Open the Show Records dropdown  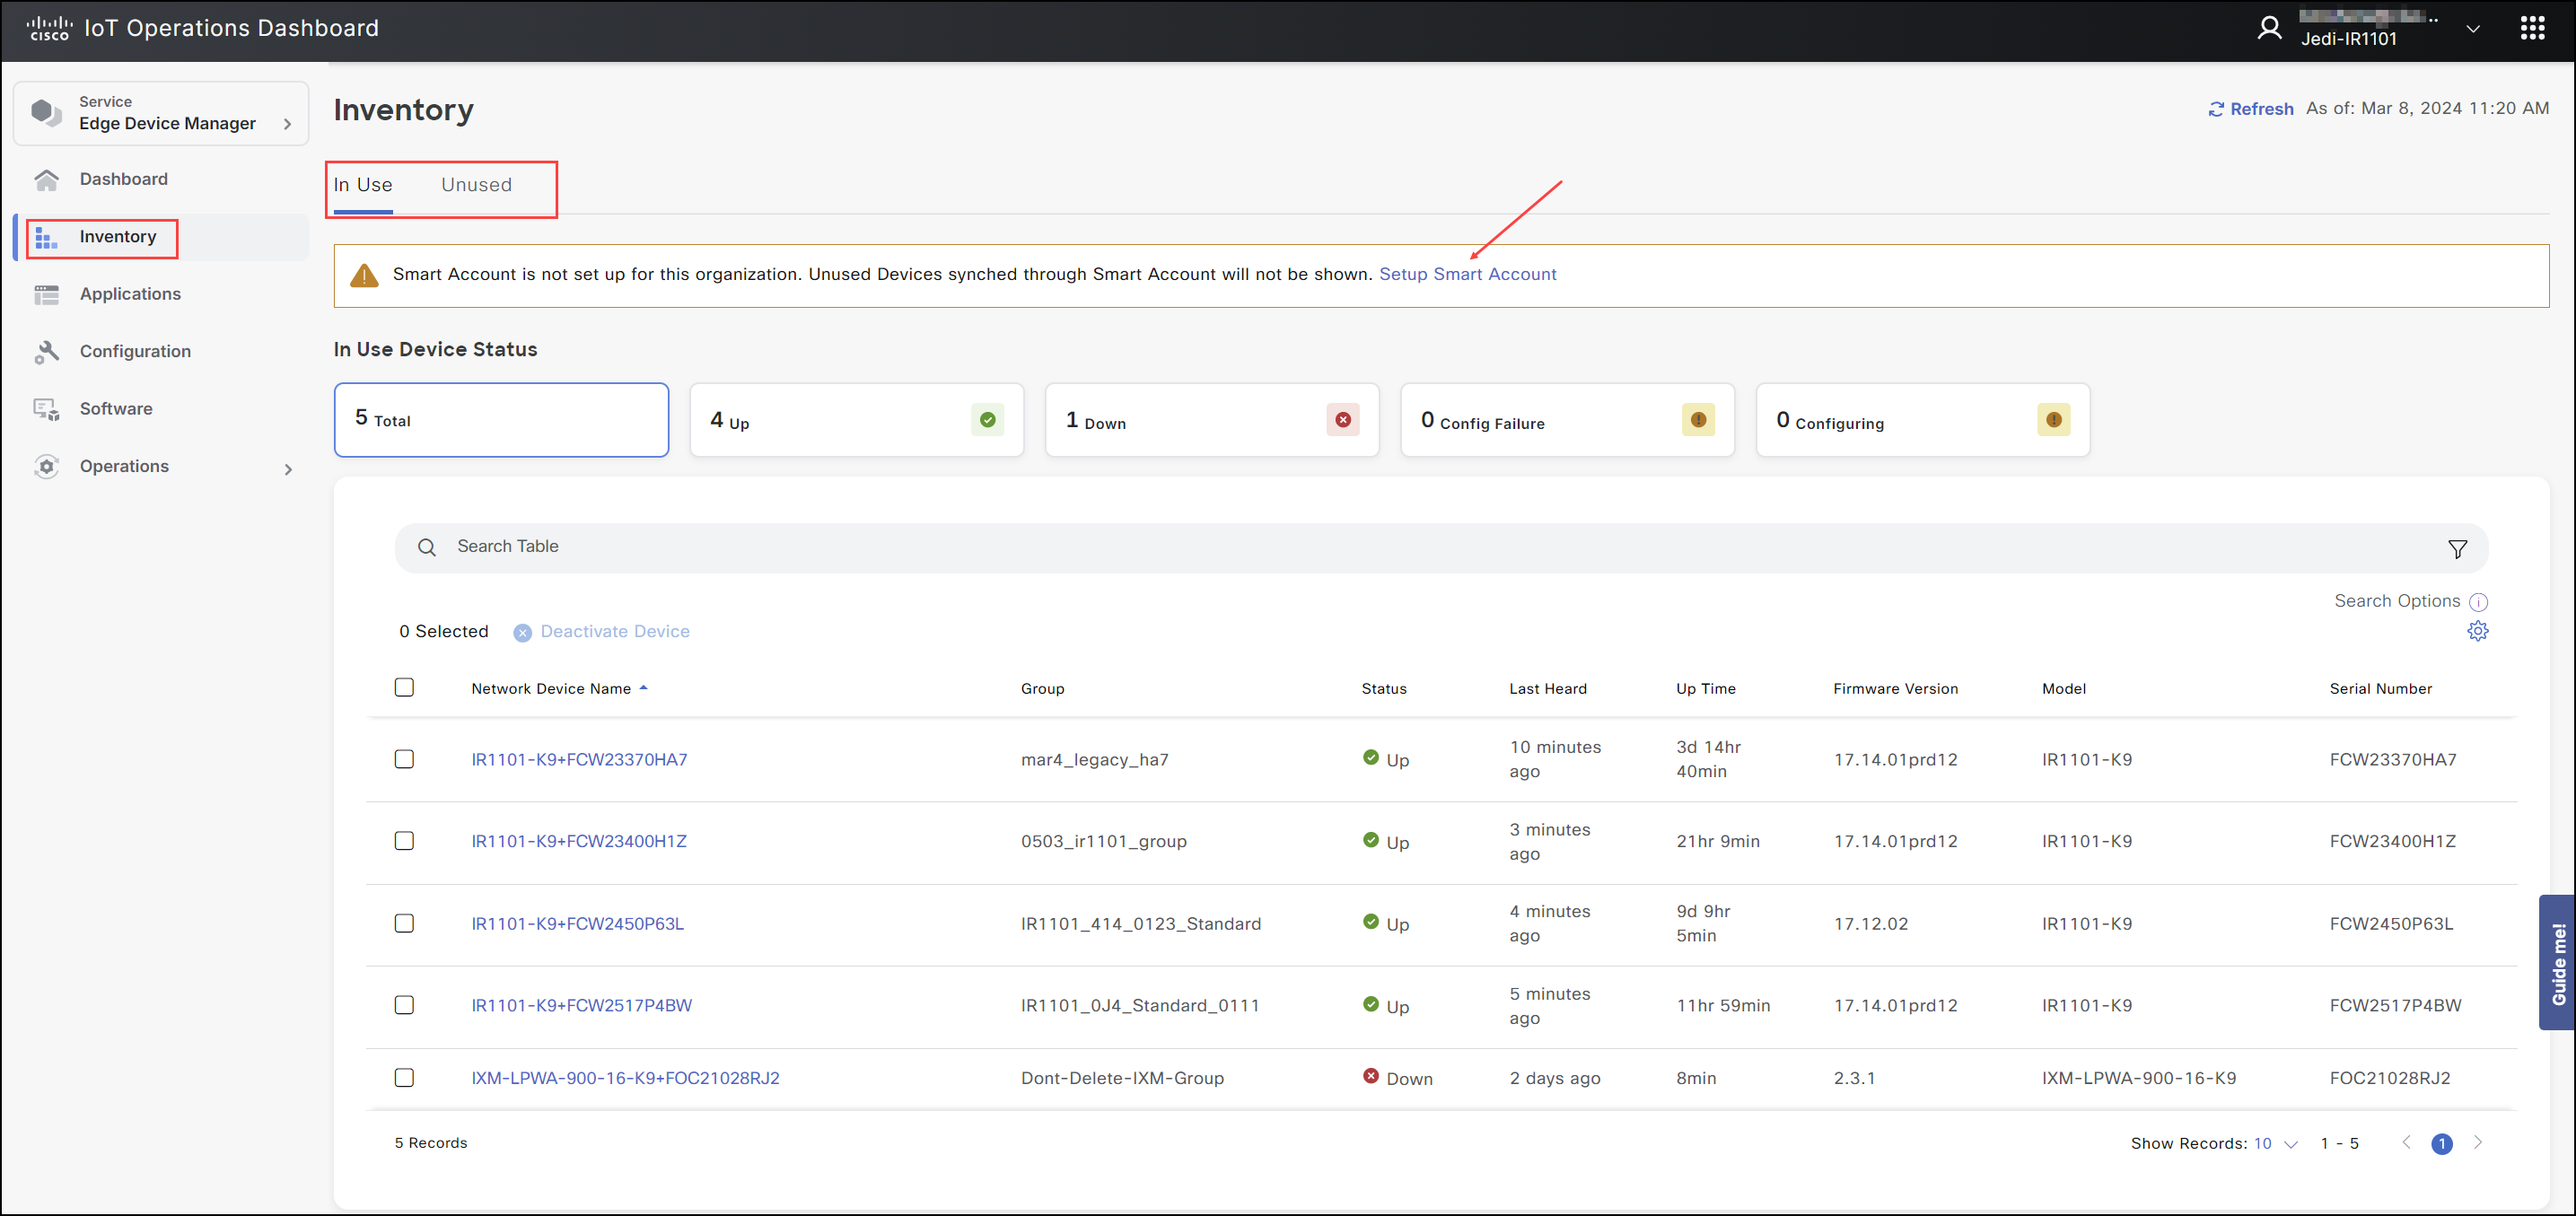[x=2275, y=1143]
